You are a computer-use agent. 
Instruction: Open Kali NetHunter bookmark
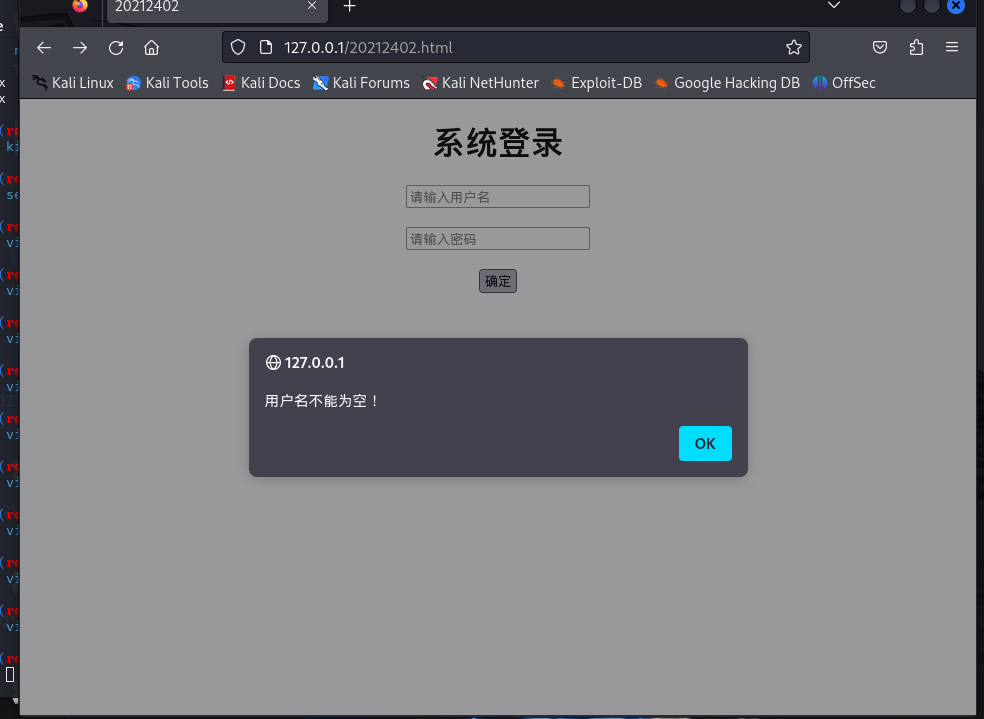480,83
